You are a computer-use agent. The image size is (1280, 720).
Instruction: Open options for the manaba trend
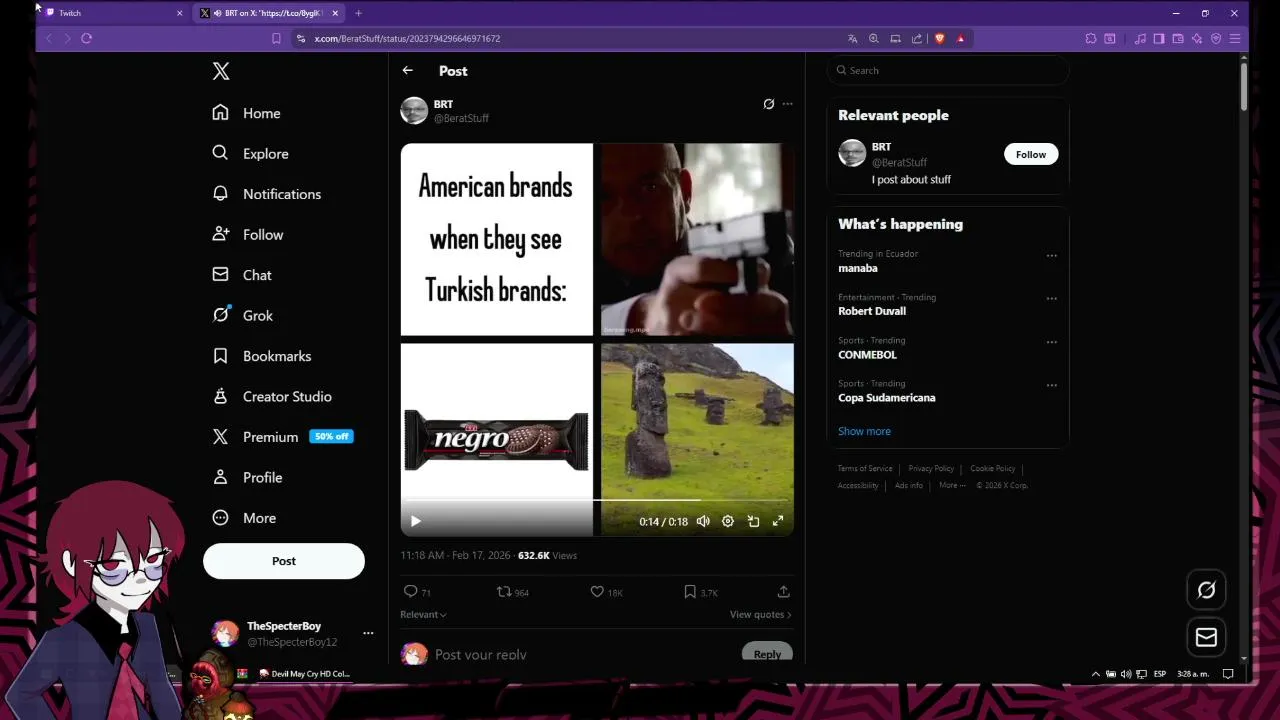[1051, 256]
